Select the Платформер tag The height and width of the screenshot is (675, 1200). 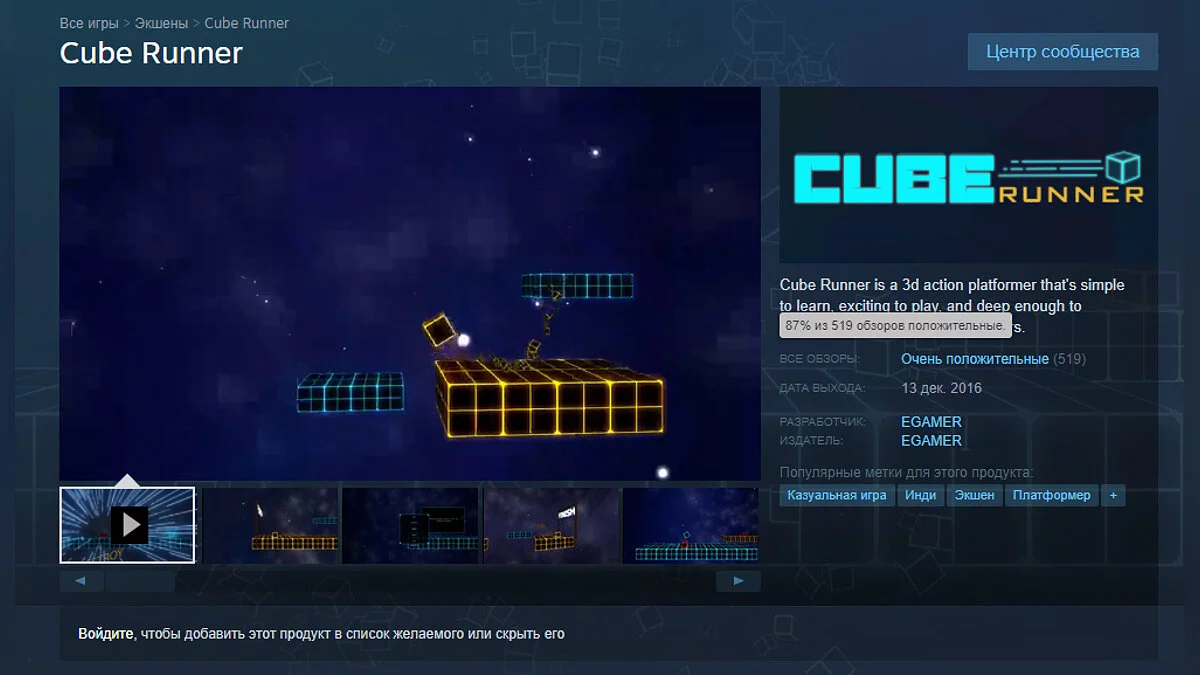click(1051, 495)
